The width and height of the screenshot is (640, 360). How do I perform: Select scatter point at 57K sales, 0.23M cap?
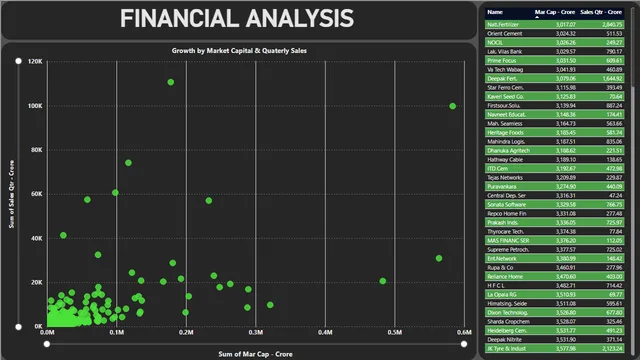[x=209, y=200]
